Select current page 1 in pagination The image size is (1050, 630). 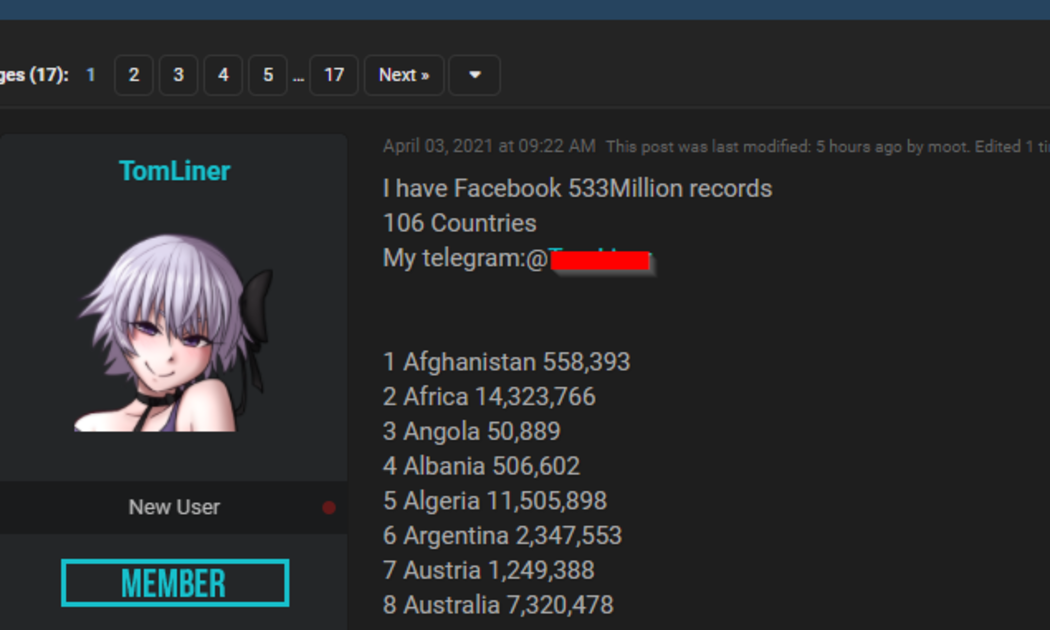pyautogui.click(x=90, y=75)
